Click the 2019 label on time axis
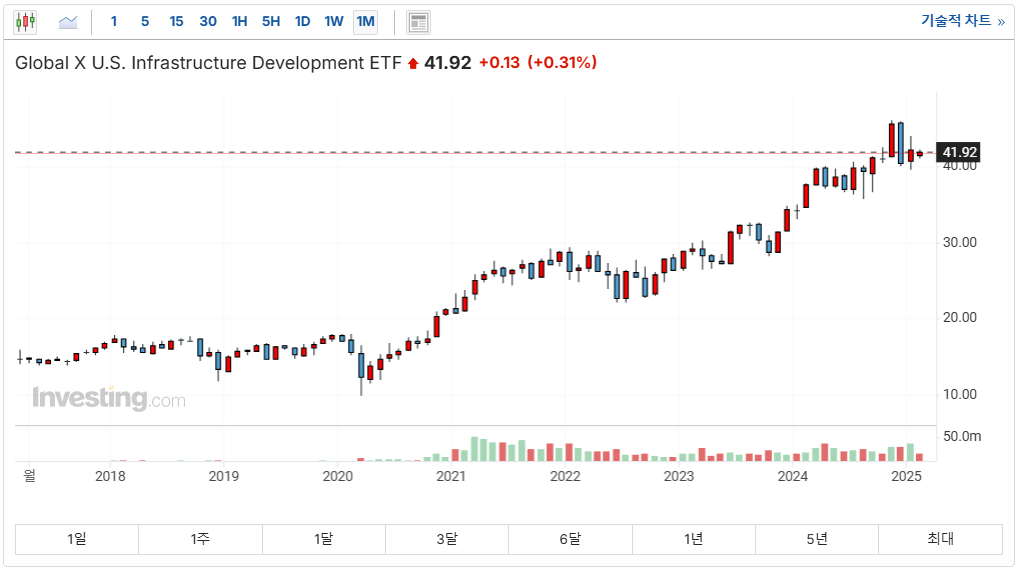1017x573 pixels. tap(224, 476)
